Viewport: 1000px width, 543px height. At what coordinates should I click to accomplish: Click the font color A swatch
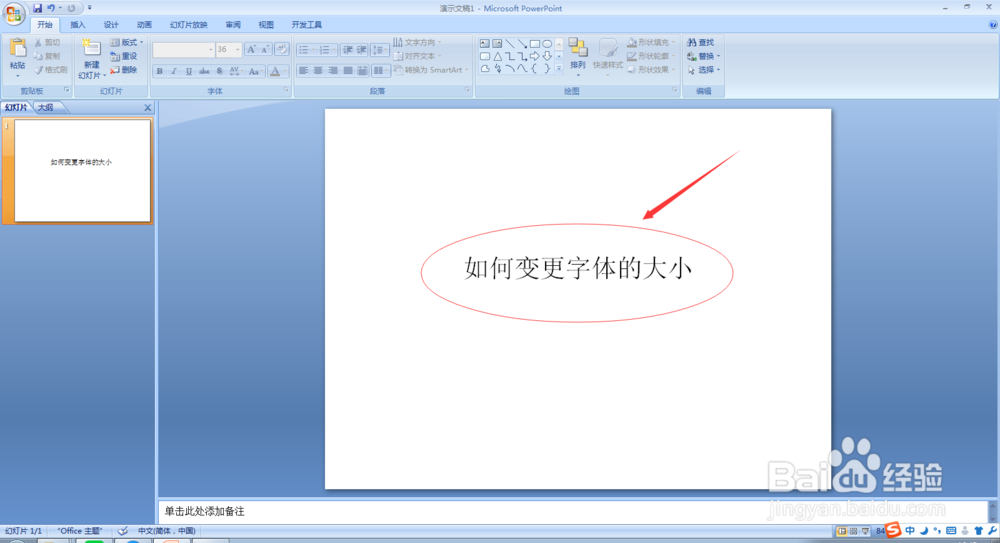275,71
